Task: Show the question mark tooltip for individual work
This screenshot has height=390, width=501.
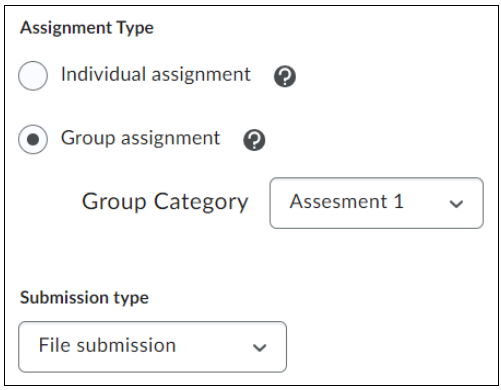Action: [285, 76]
